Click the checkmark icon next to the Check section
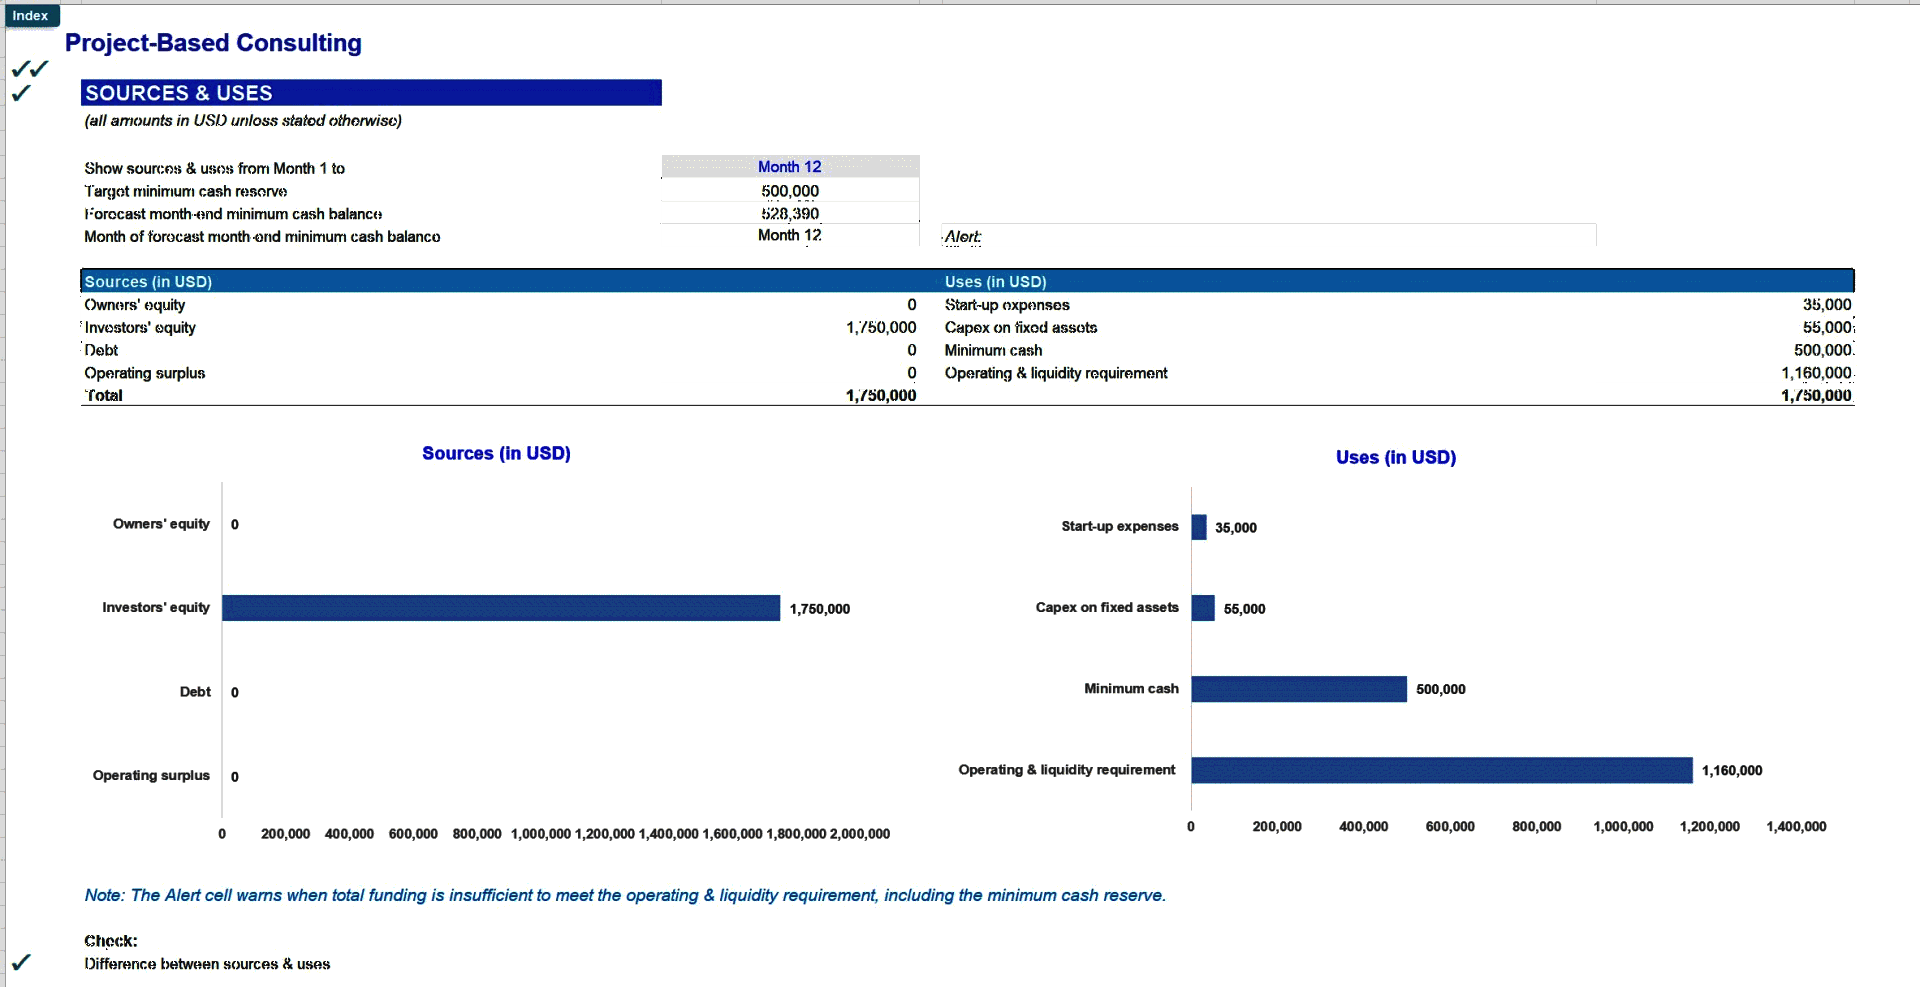 click(22, 961)
